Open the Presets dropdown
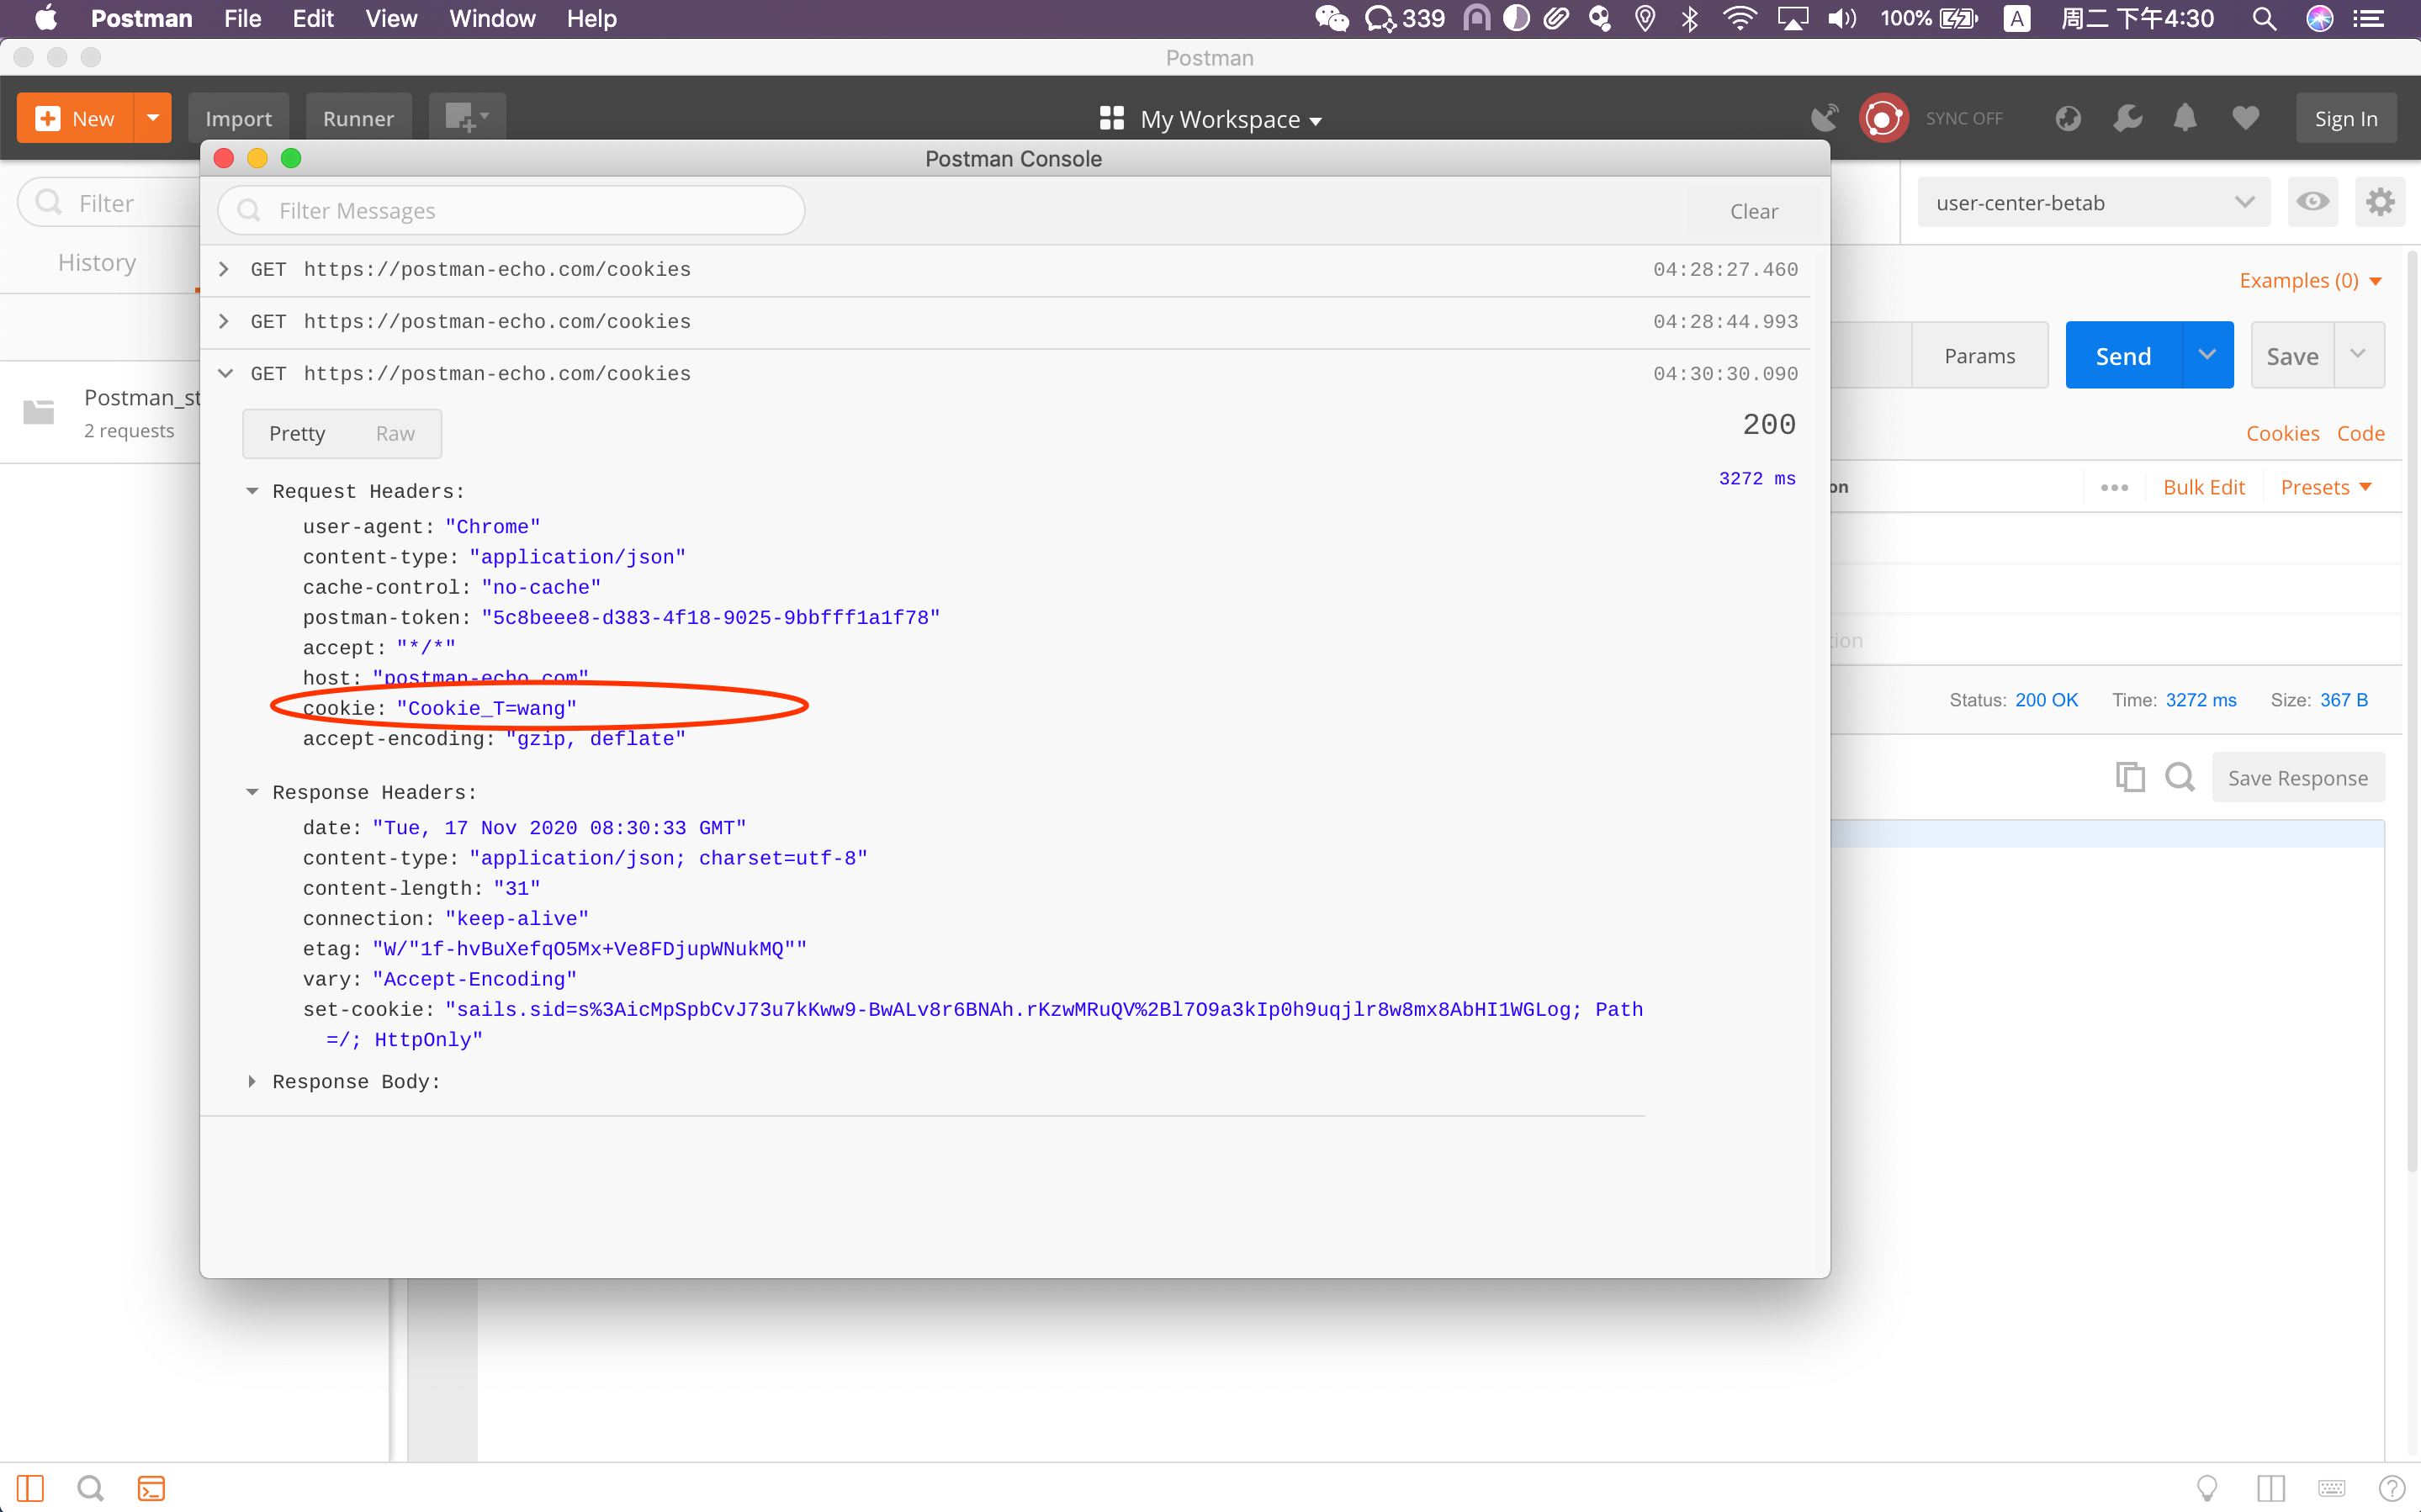The height and width of the screenshot is (1512, 2421). point(2325,487)
